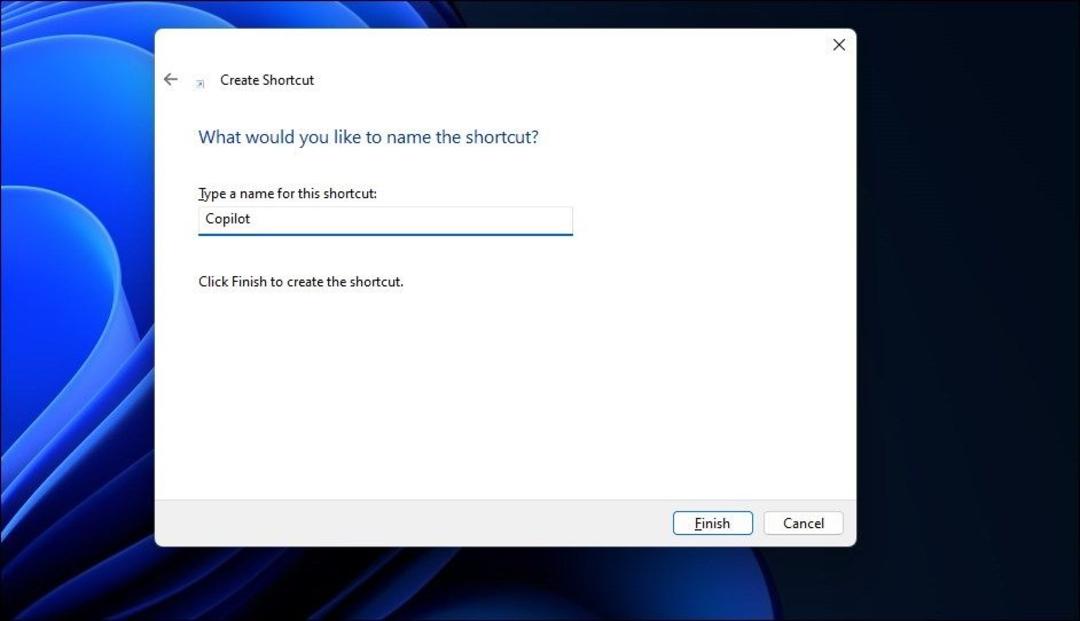
Task: Cancel the shortcut creation
Action: (x=803, y=523)
